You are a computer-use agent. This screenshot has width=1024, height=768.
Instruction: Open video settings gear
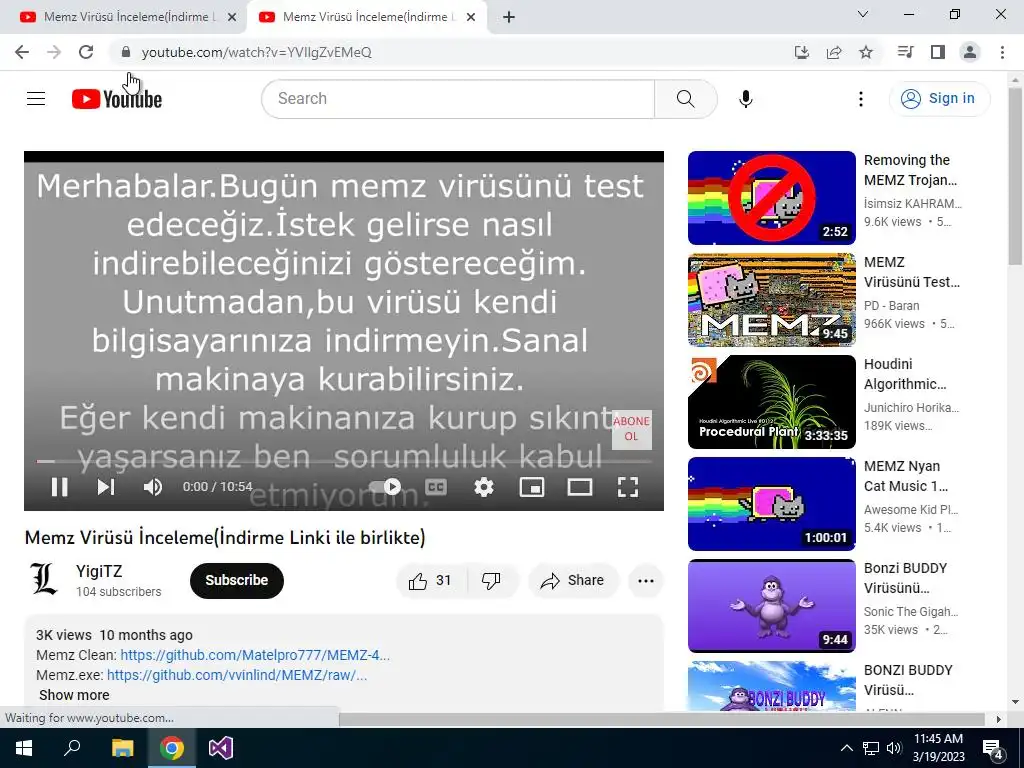pos(484,487)
